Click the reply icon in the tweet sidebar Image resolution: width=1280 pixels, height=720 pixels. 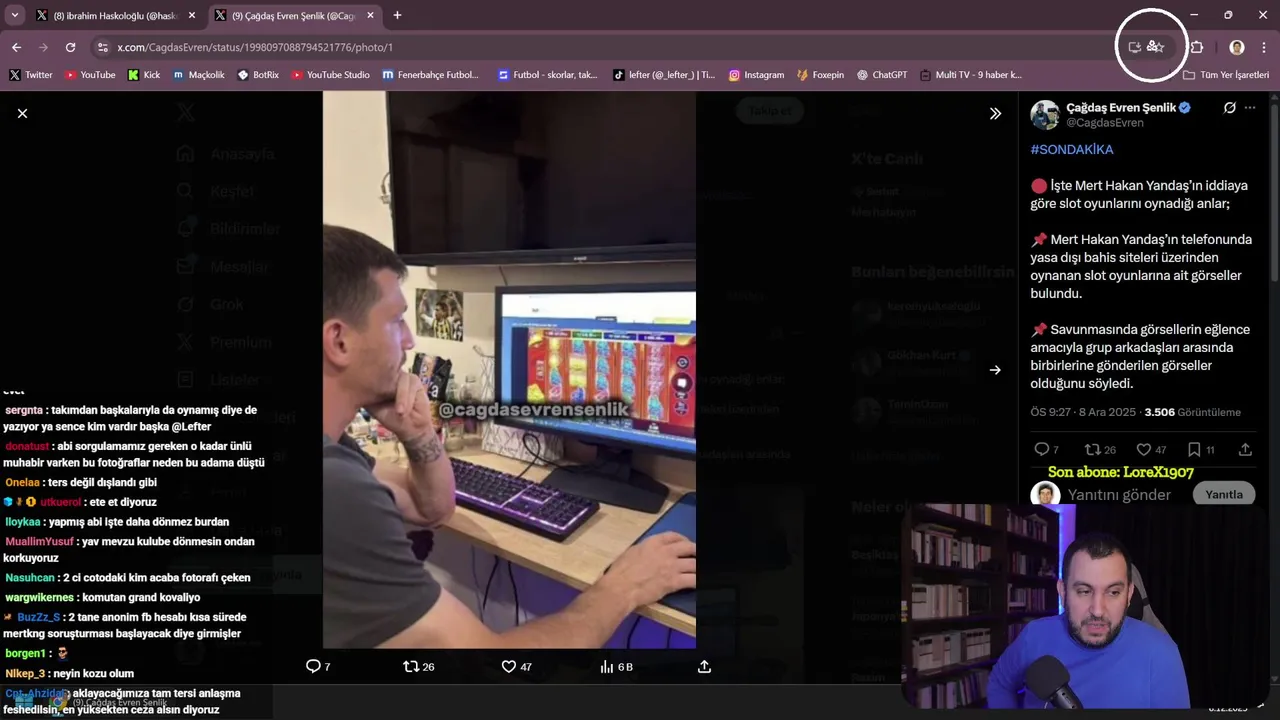(1042, 449)
